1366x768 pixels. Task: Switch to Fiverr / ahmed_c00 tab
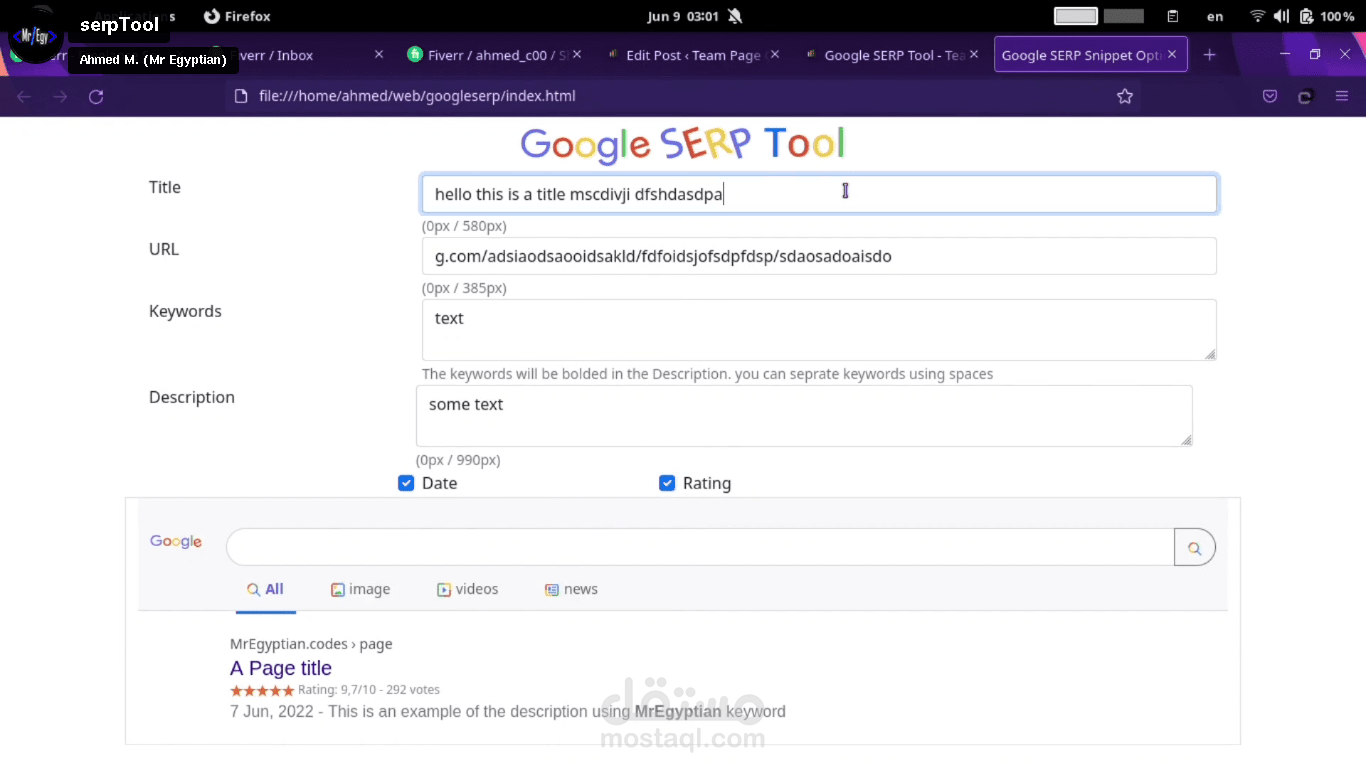click(x=495, y=55)
